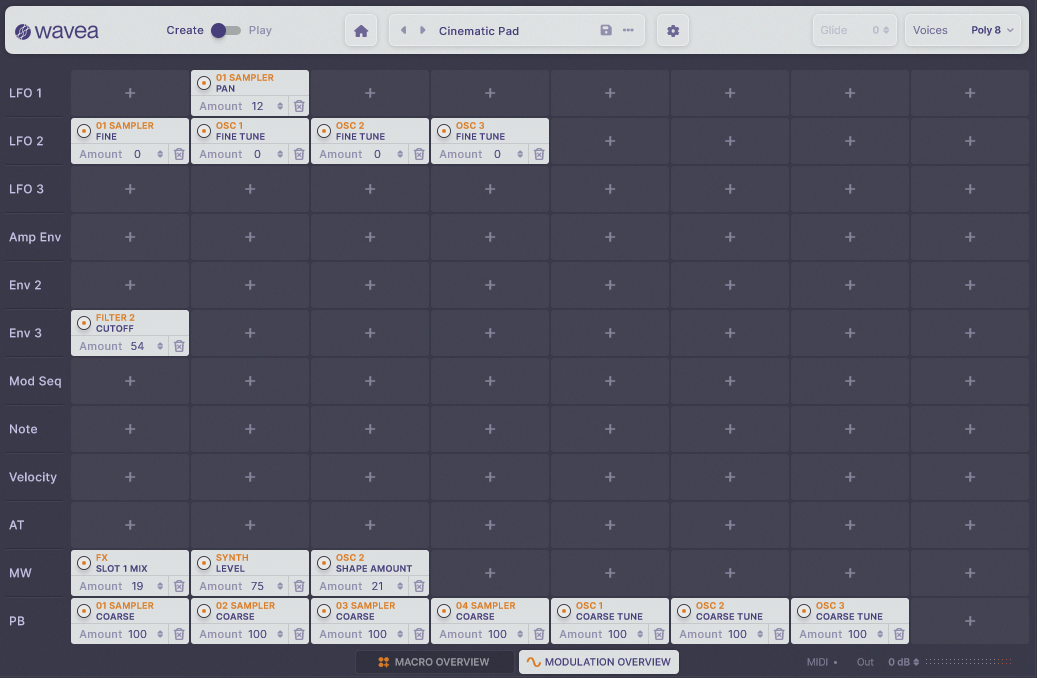Viewport: 1037px width, 678px height.
Task: Click the output level dB meter
Action: point(968,662)
